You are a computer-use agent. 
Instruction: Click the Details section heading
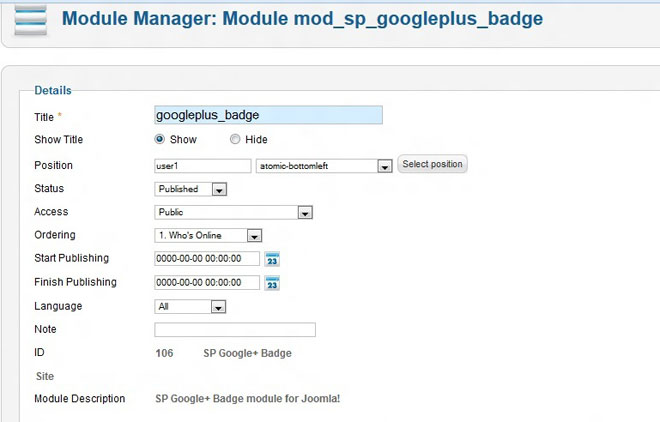tap(53, 91)
